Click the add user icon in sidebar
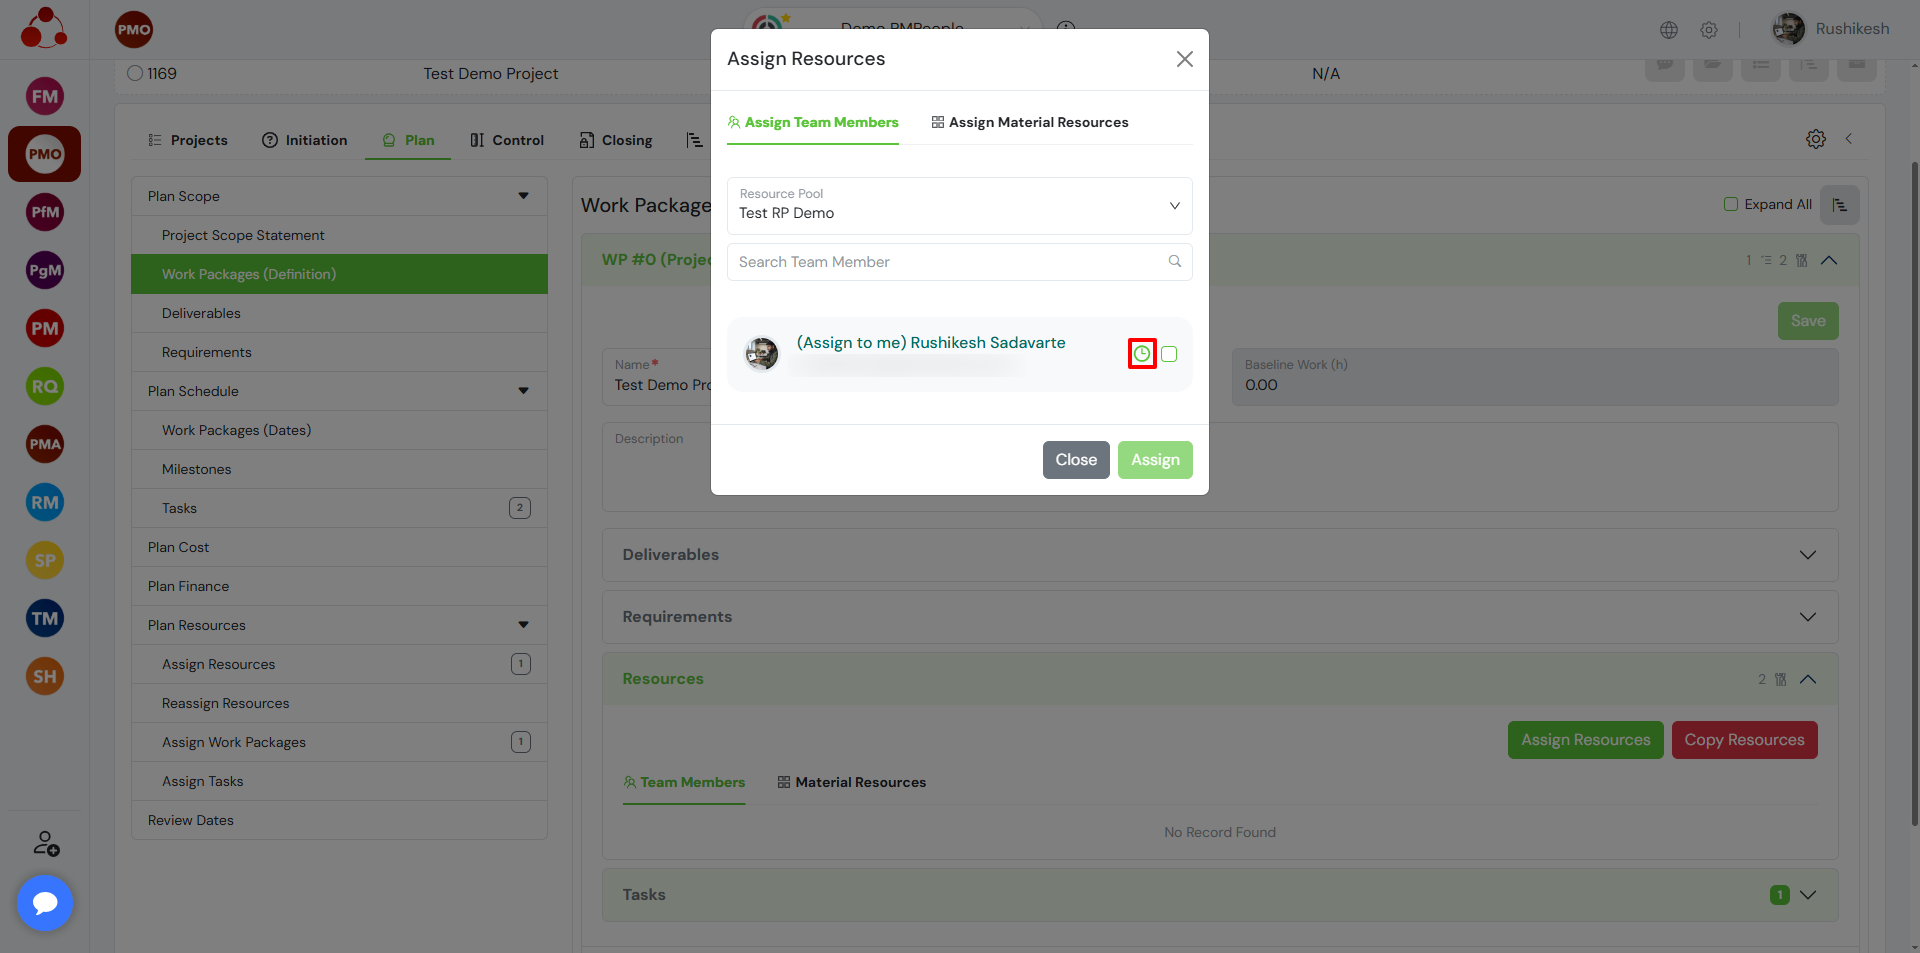This screenshot has height=953, width=1920. click(x=46, y=844)
